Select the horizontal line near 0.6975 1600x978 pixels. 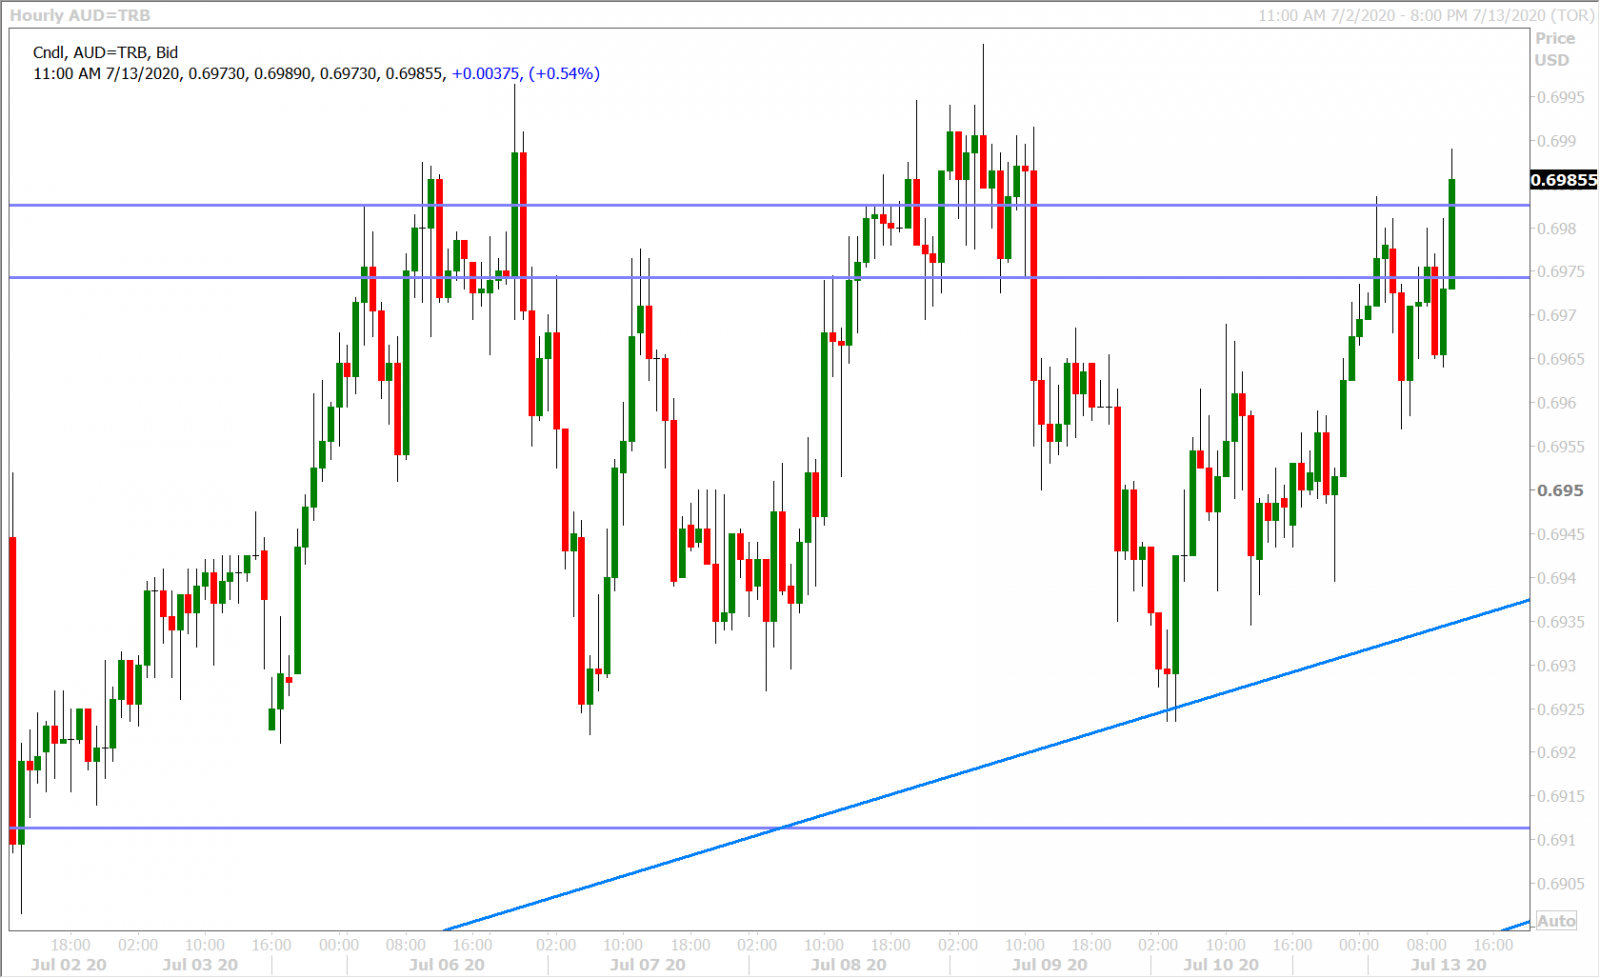tap(769, 277)
